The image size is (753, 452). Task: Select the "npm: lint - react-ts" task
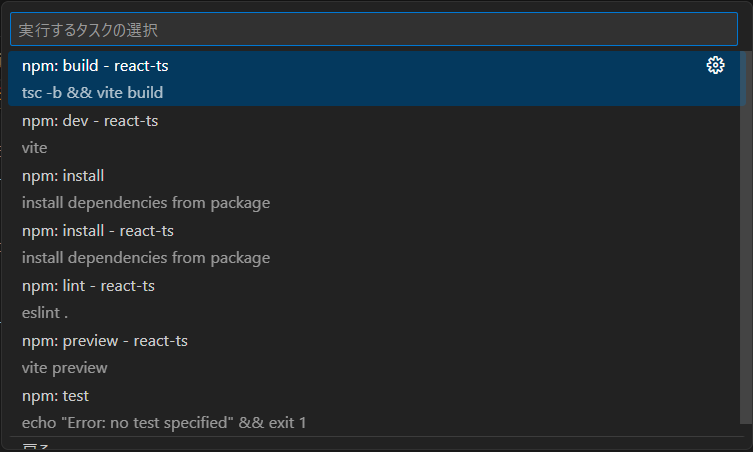pyautogui.click(x=88, y=286)
